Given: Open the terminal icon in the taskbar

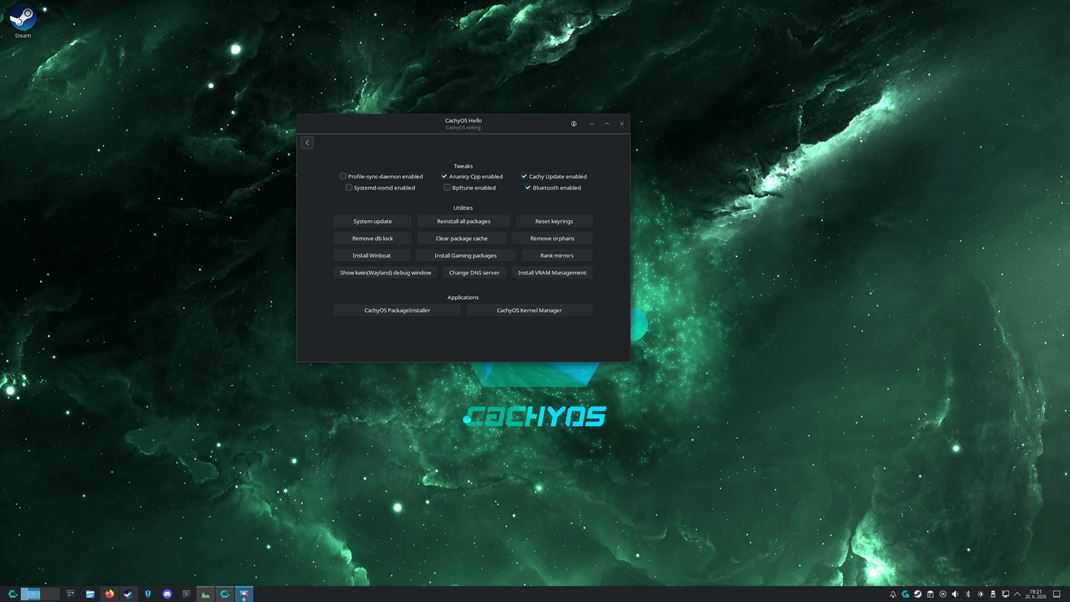Looking at the screenshot, I should (x=186, y=594).
